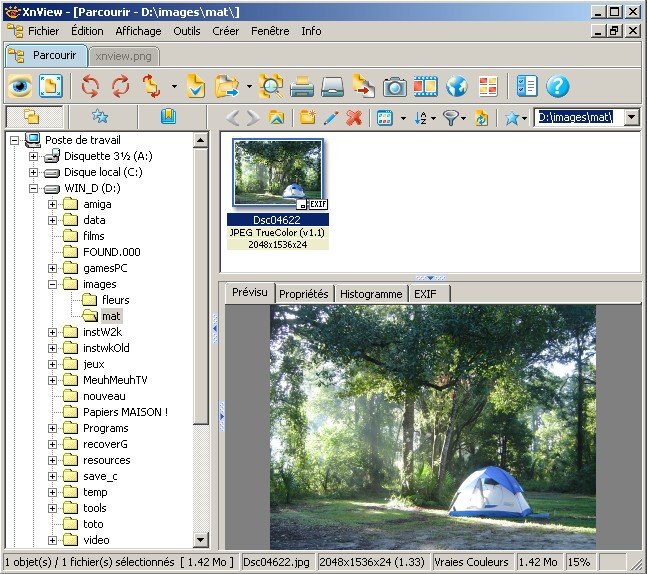647x574 pixels.
Task: Click the convert folder icon
Action: pos(227,86)
